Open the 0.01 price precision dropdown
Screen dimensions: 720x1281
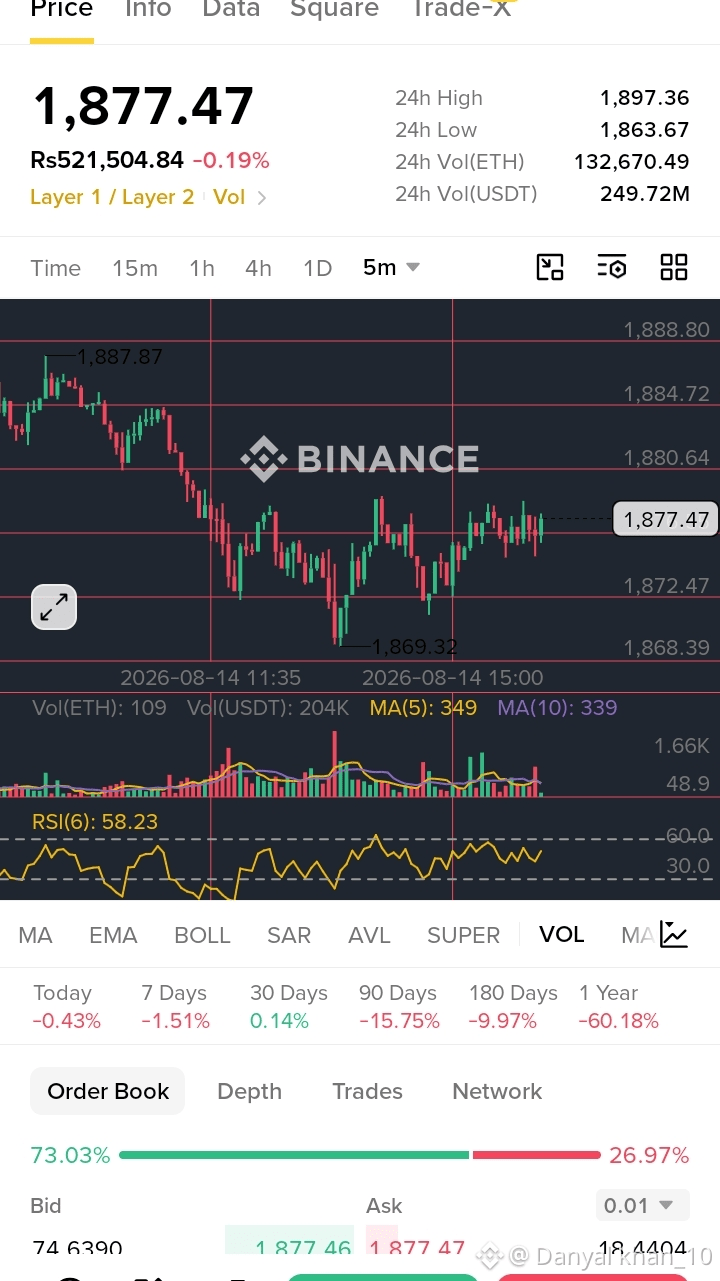642,1205
